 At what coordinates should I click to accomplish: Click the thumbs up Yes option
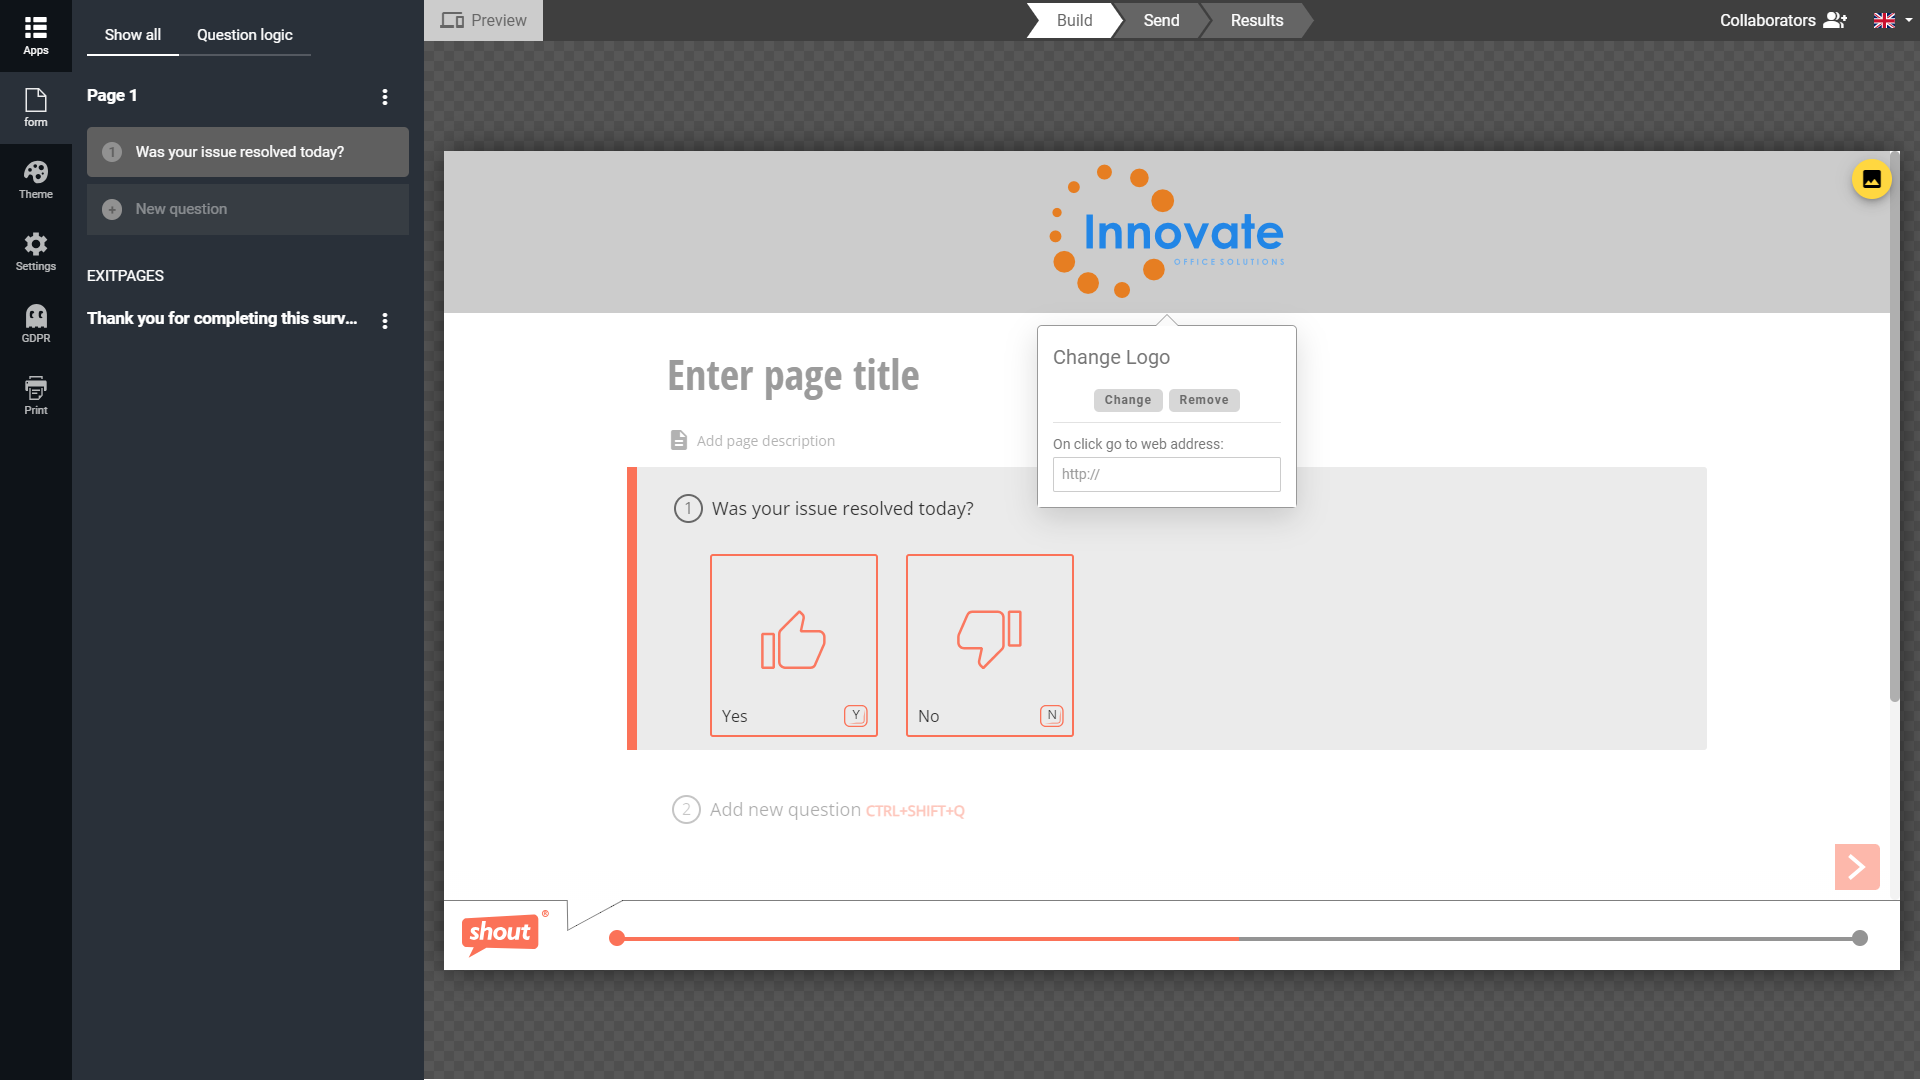click(794, 645)
